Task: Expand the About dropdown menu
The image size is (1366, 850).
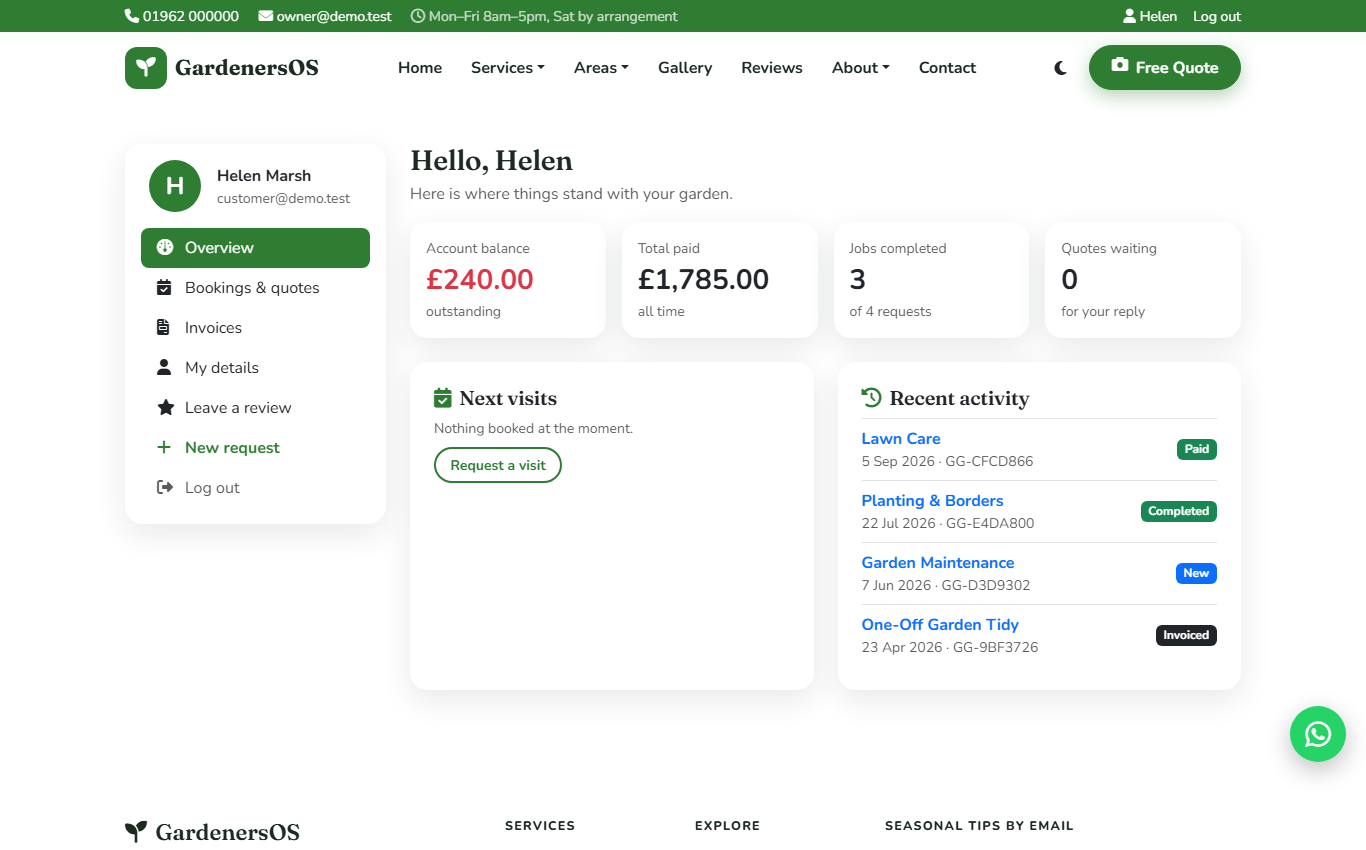Action: 861,68
